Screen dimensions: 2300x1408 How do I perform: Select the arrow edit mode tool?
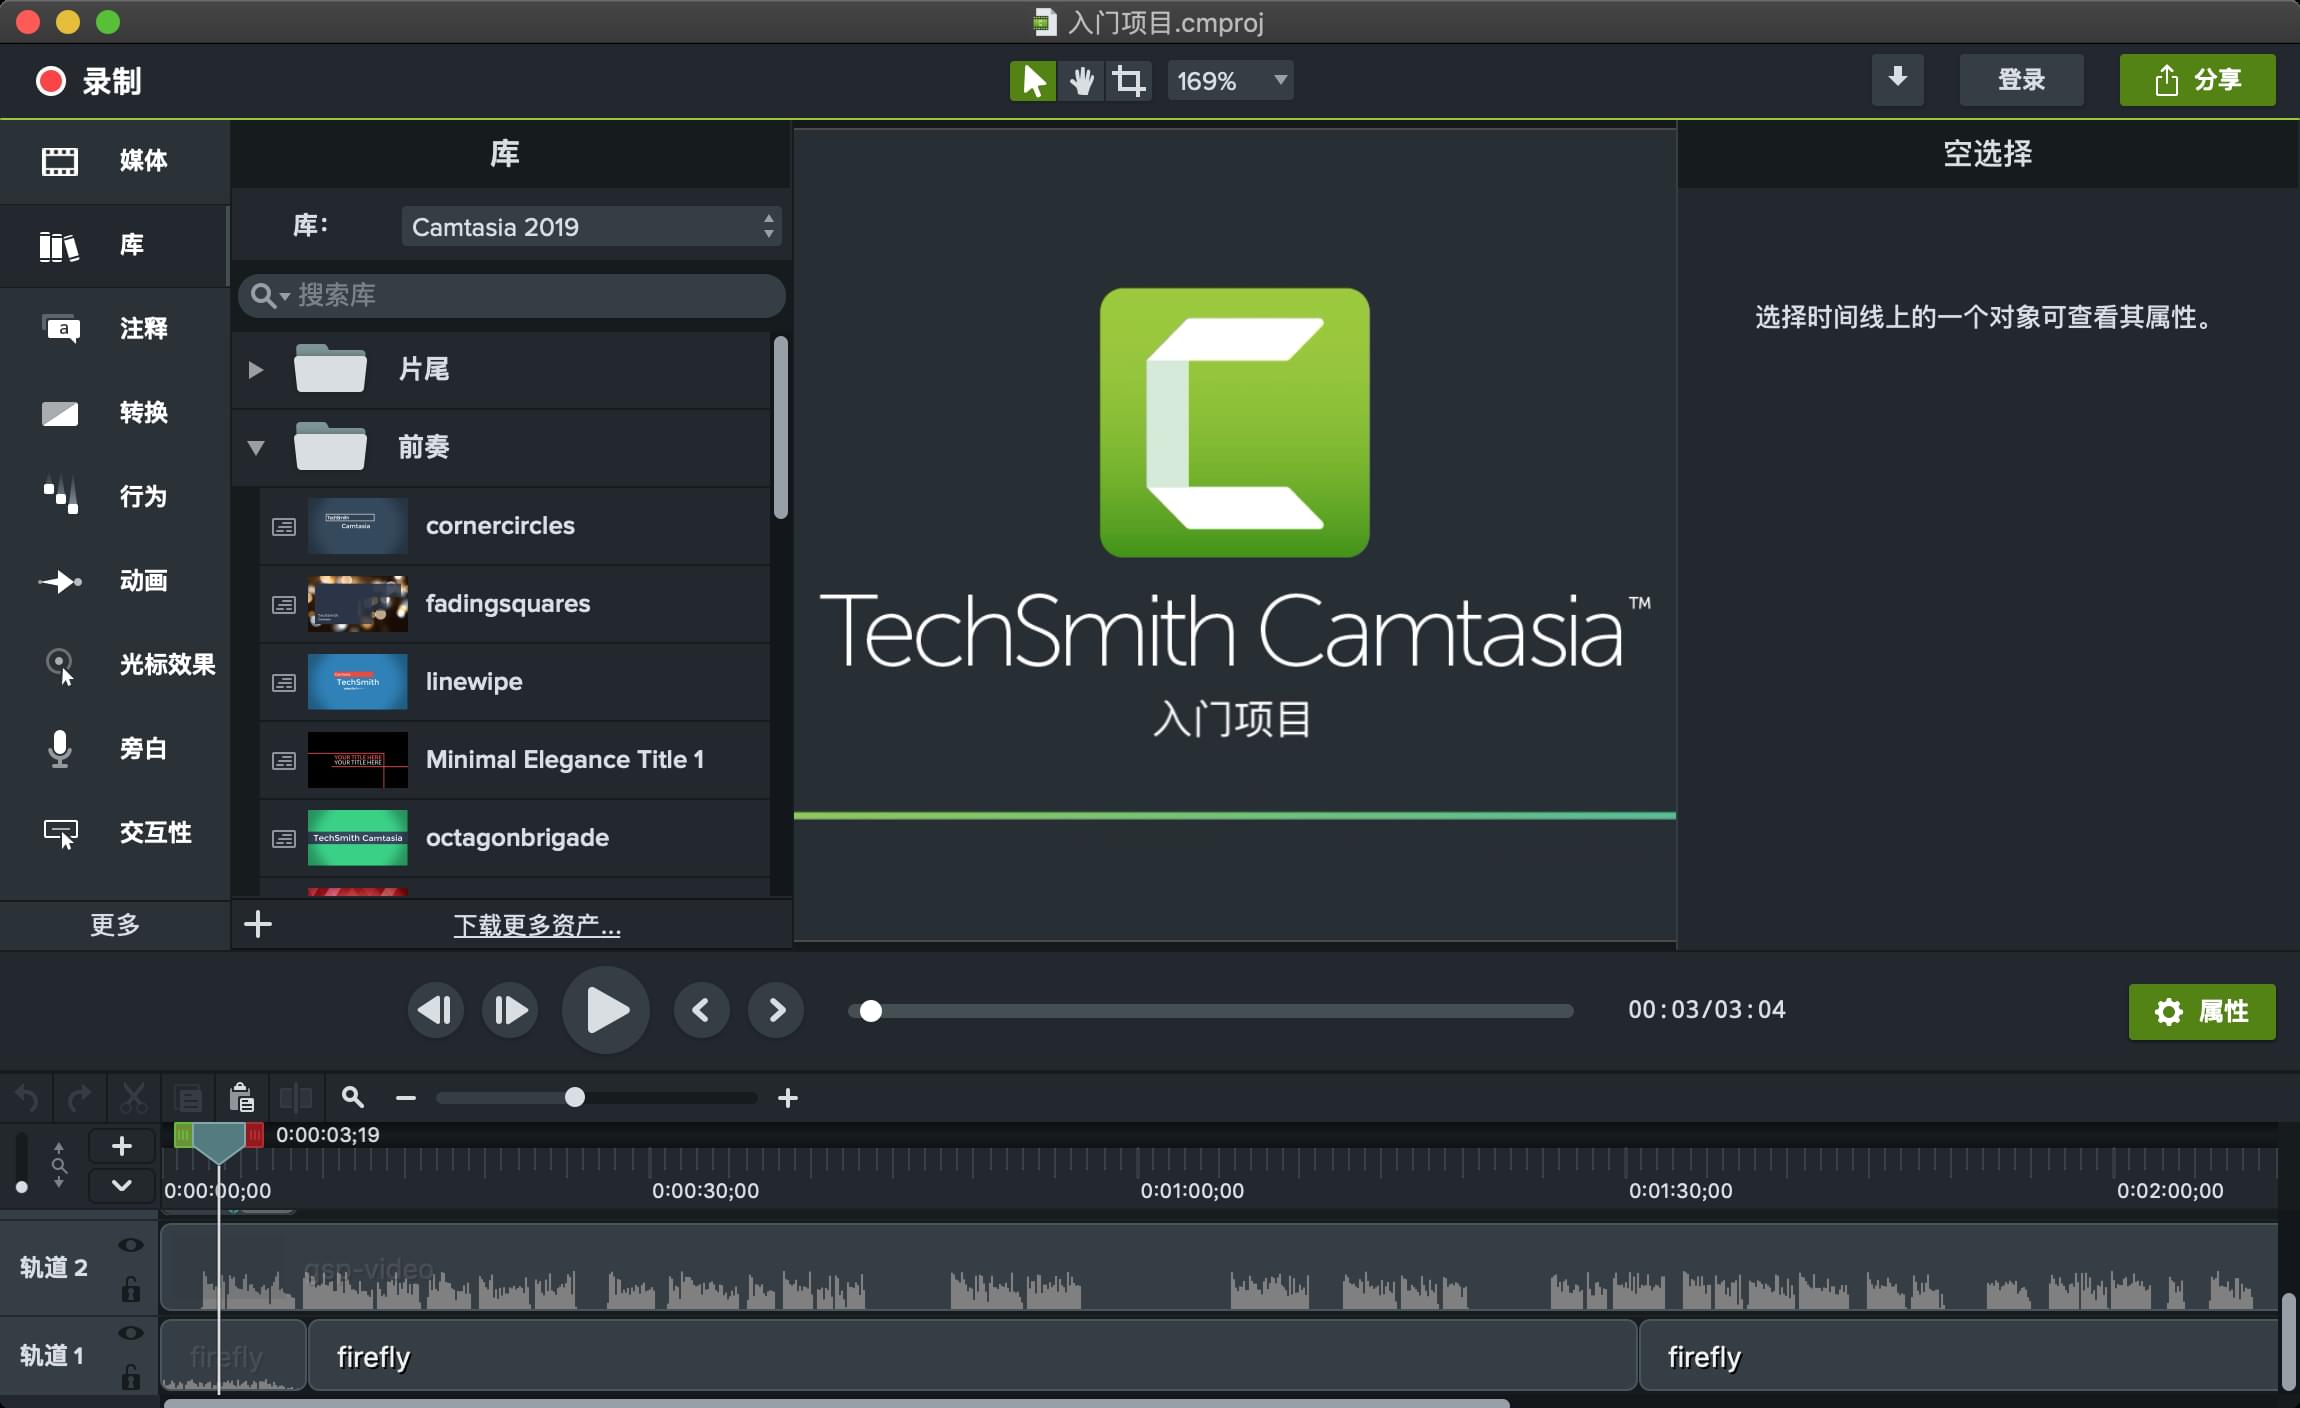point(1033,80)
